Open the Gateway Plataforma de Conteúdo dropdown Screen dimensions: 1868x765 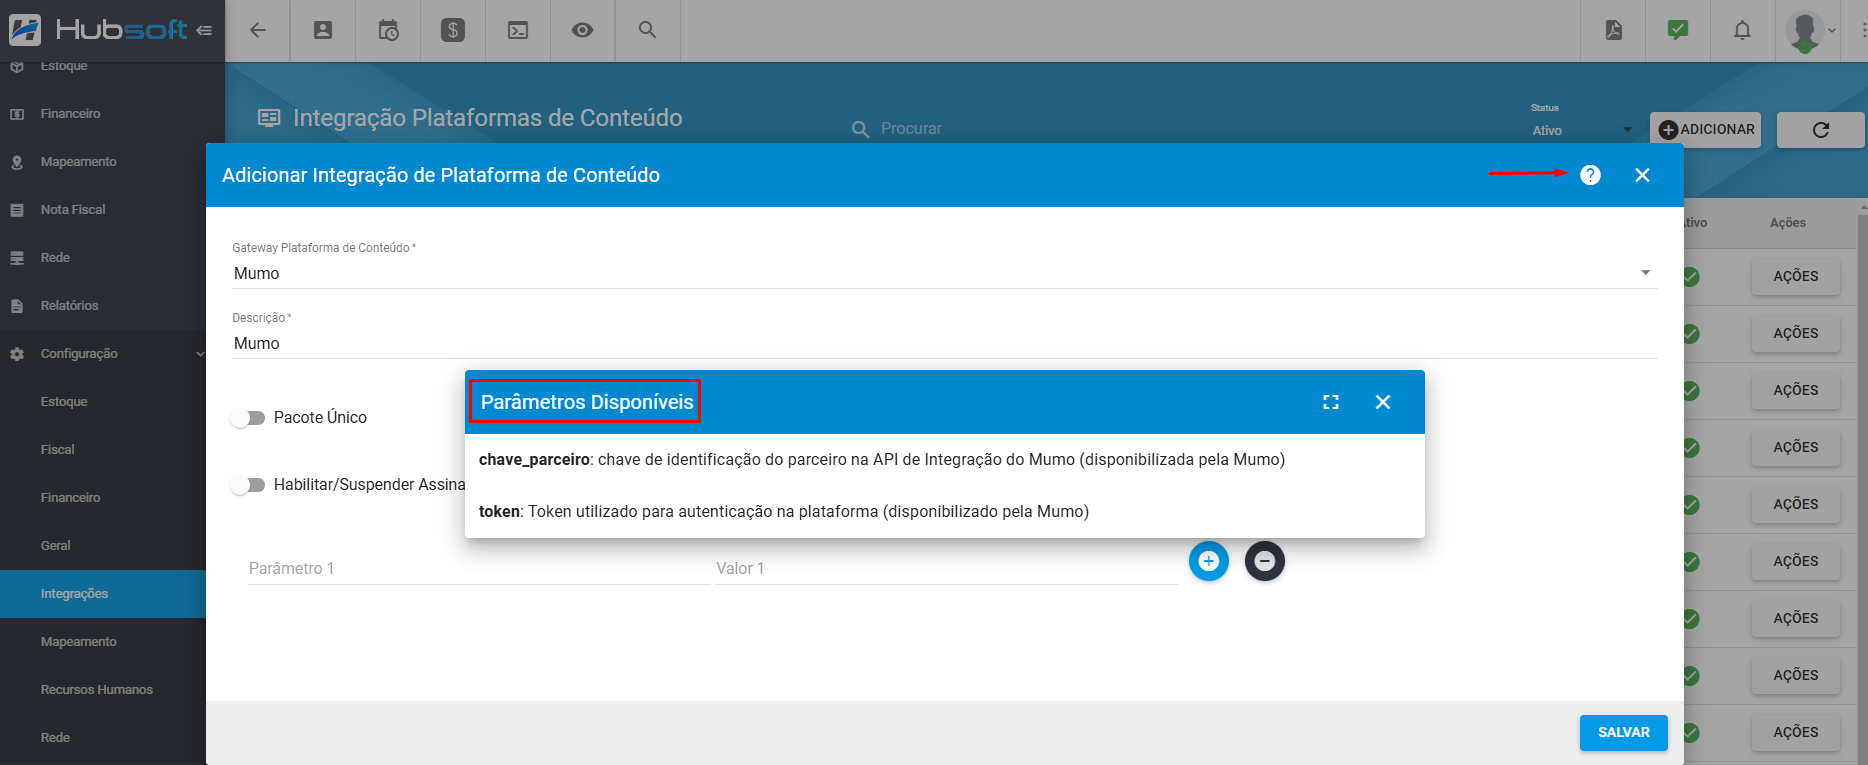(x=945, y=273)
